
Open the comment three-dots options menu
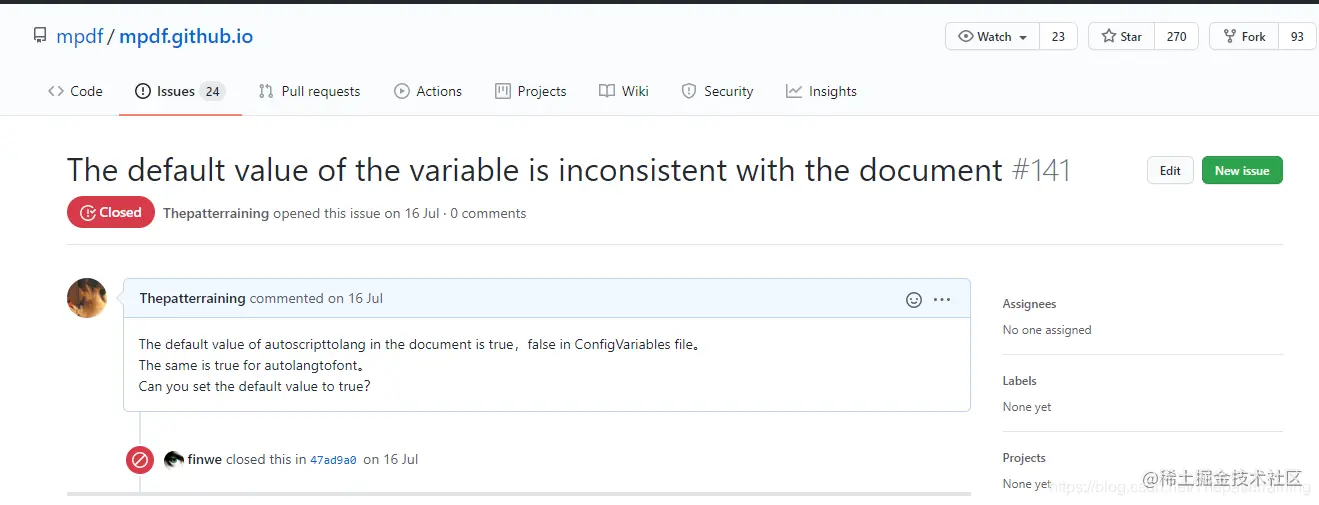tap(942, 299)
